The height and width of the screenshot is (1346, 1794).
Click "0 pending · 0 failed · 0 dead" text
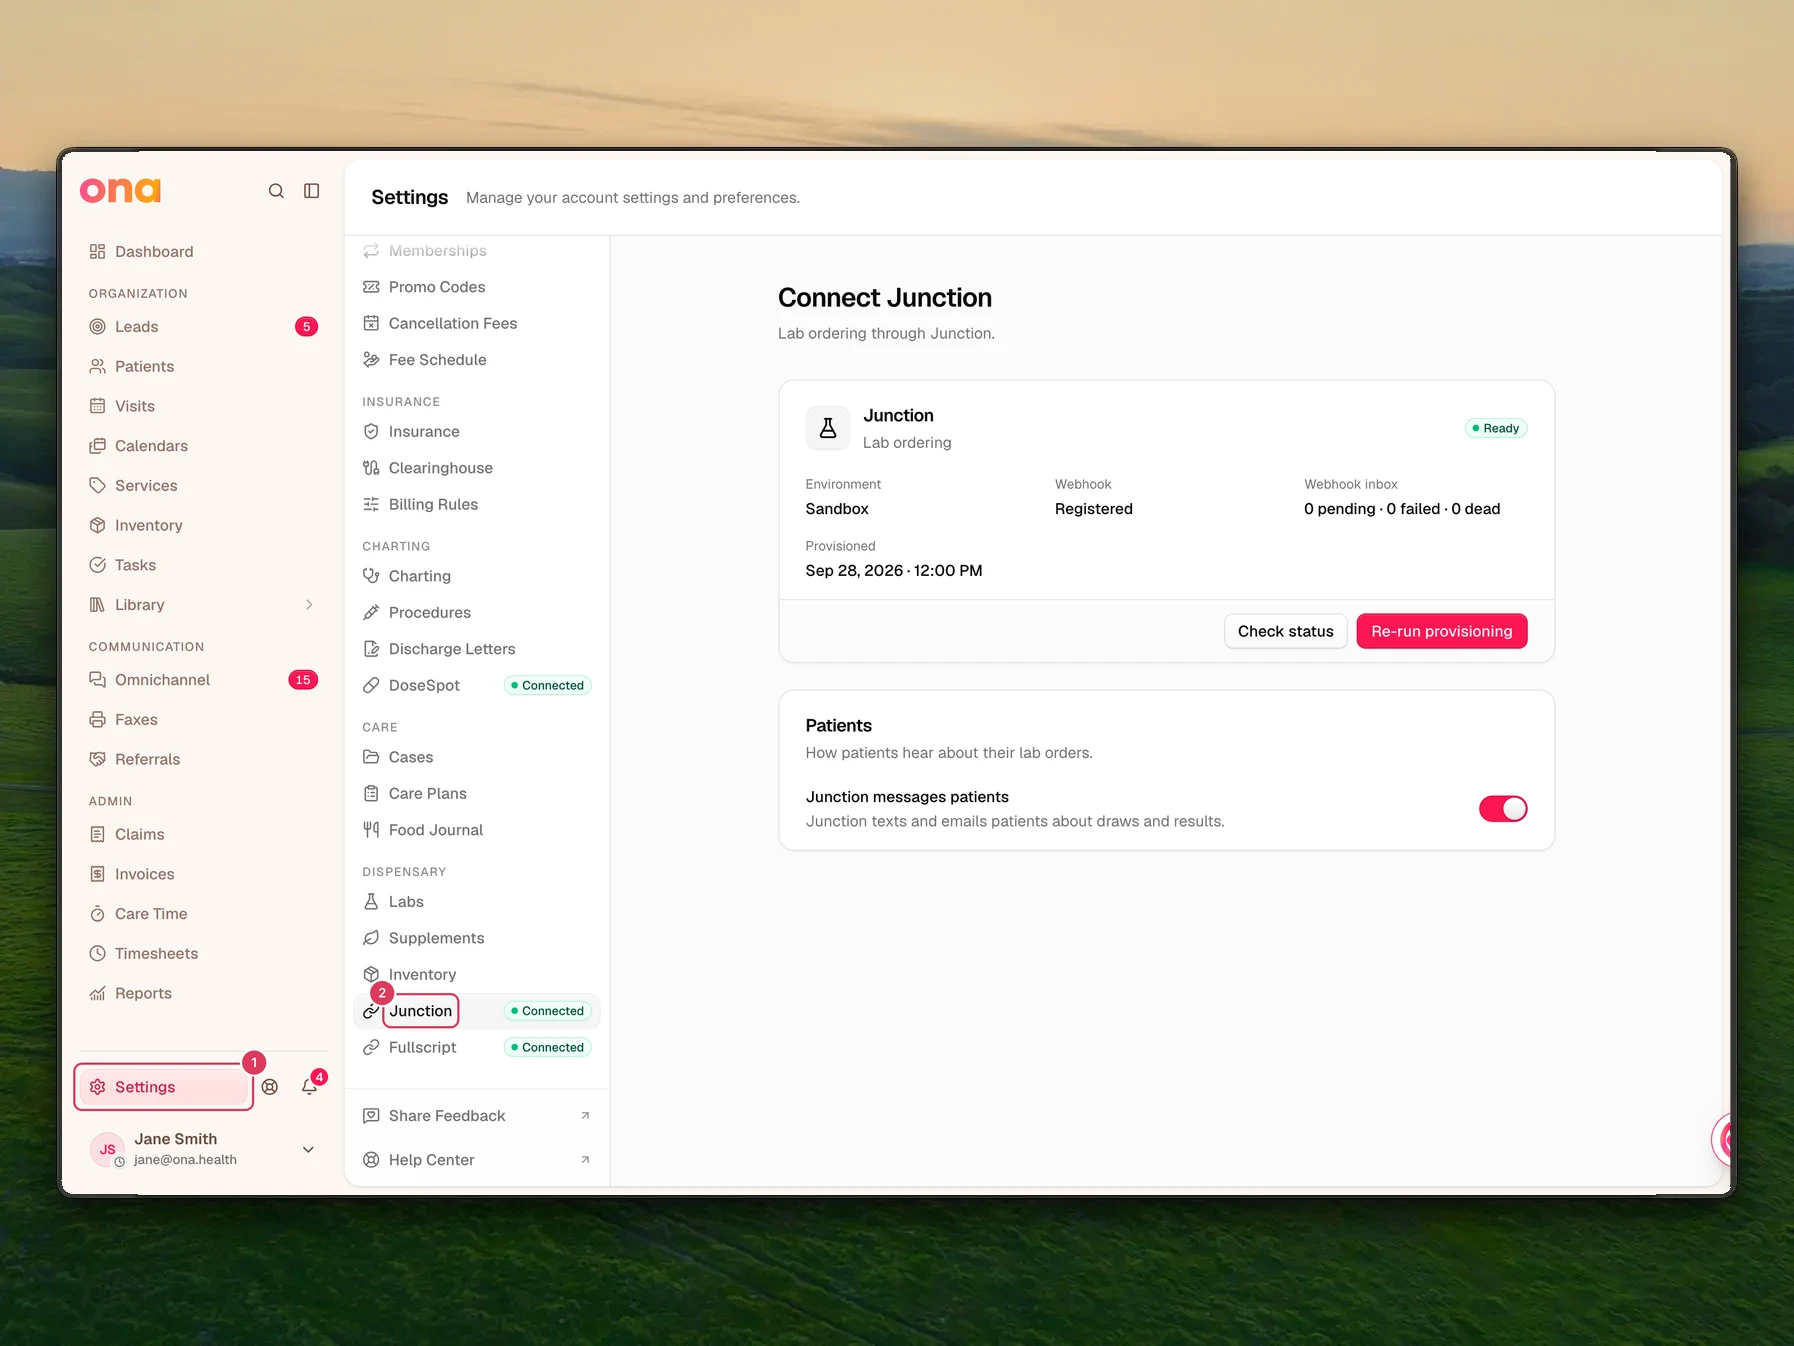1402,509
